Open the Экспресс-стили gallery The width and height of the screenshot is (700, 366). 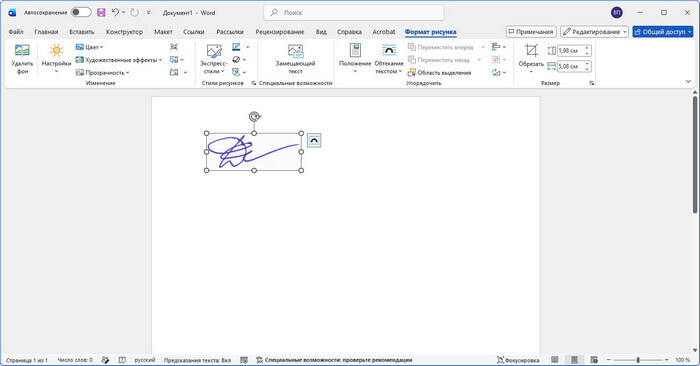pos(213,59)
